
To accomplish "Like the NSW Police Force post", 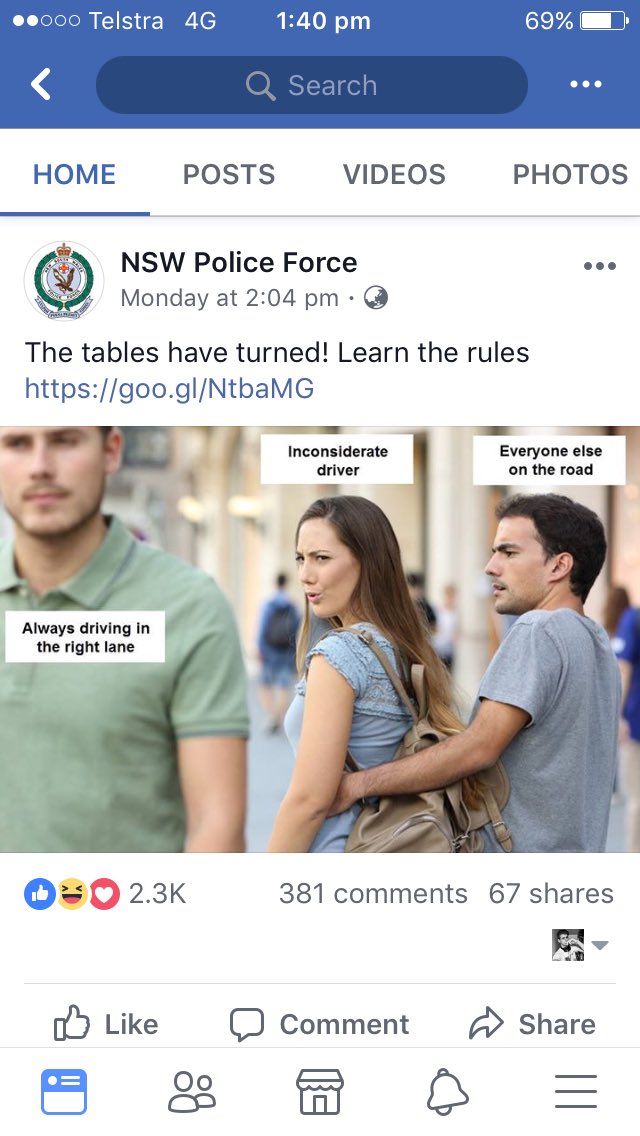I will (106, 1024).
